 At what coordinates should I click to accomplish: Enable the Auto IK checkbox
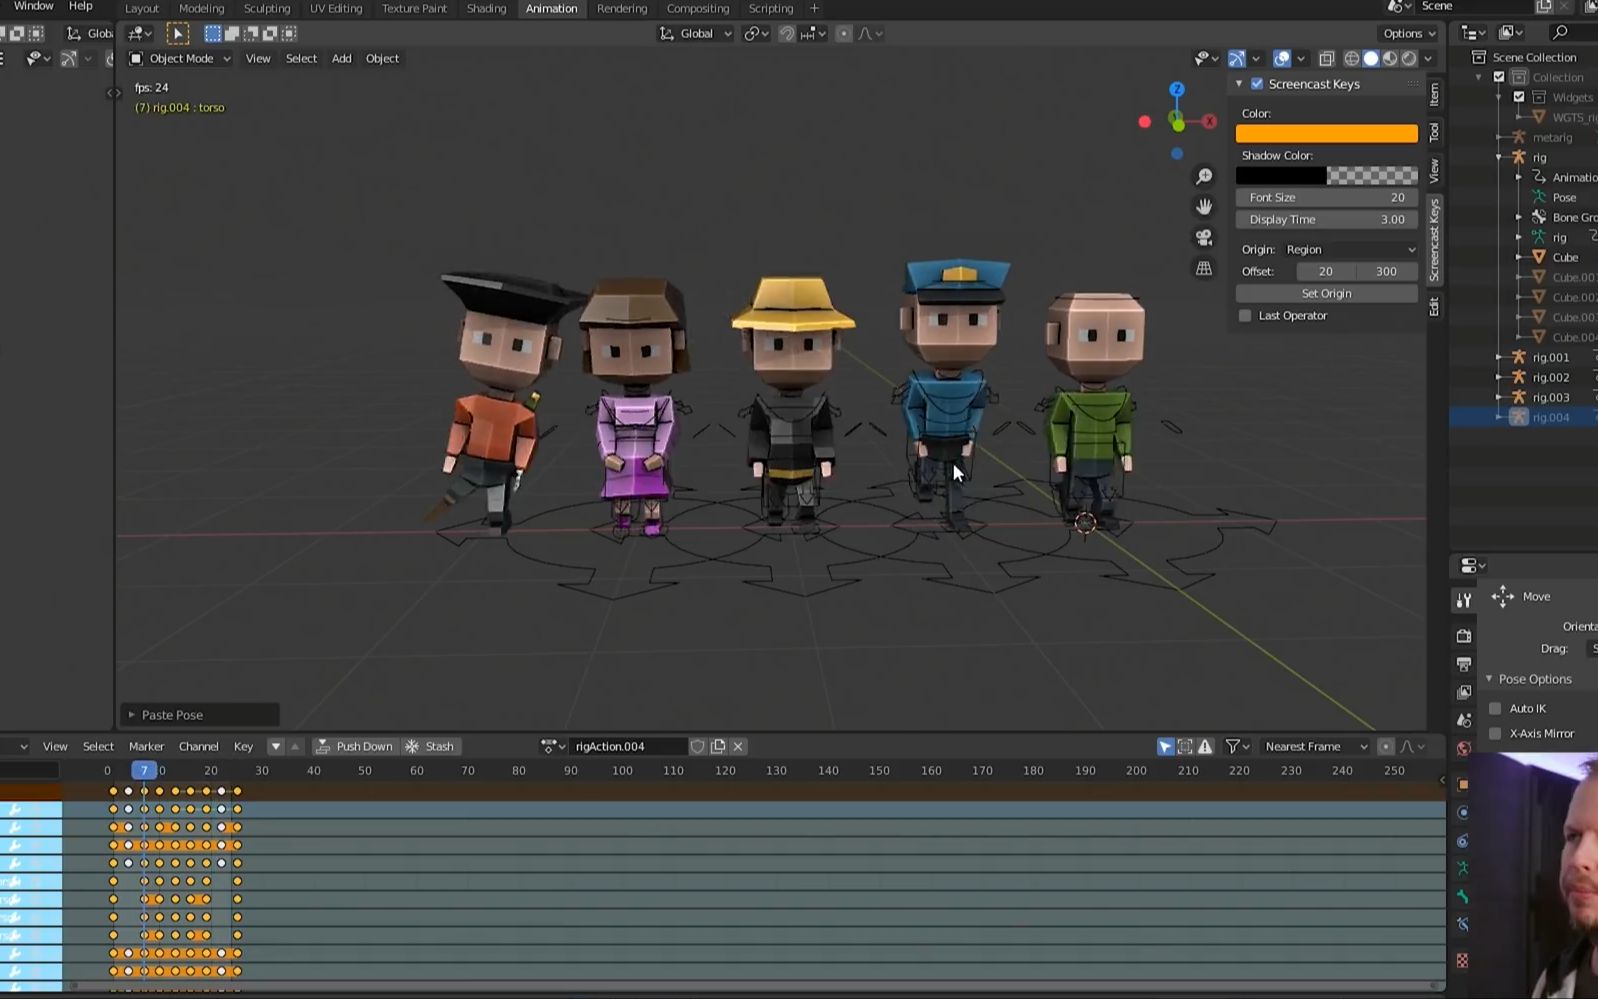(1495, 708)
